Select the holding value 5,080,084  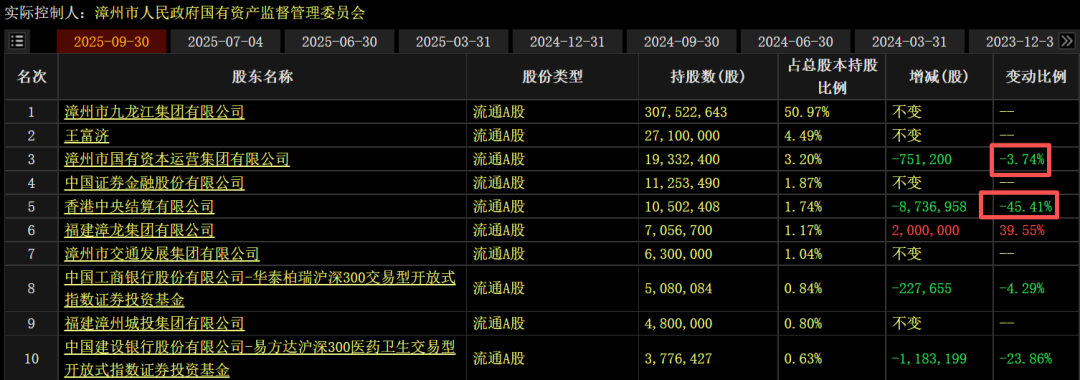(x=678, y=288)
